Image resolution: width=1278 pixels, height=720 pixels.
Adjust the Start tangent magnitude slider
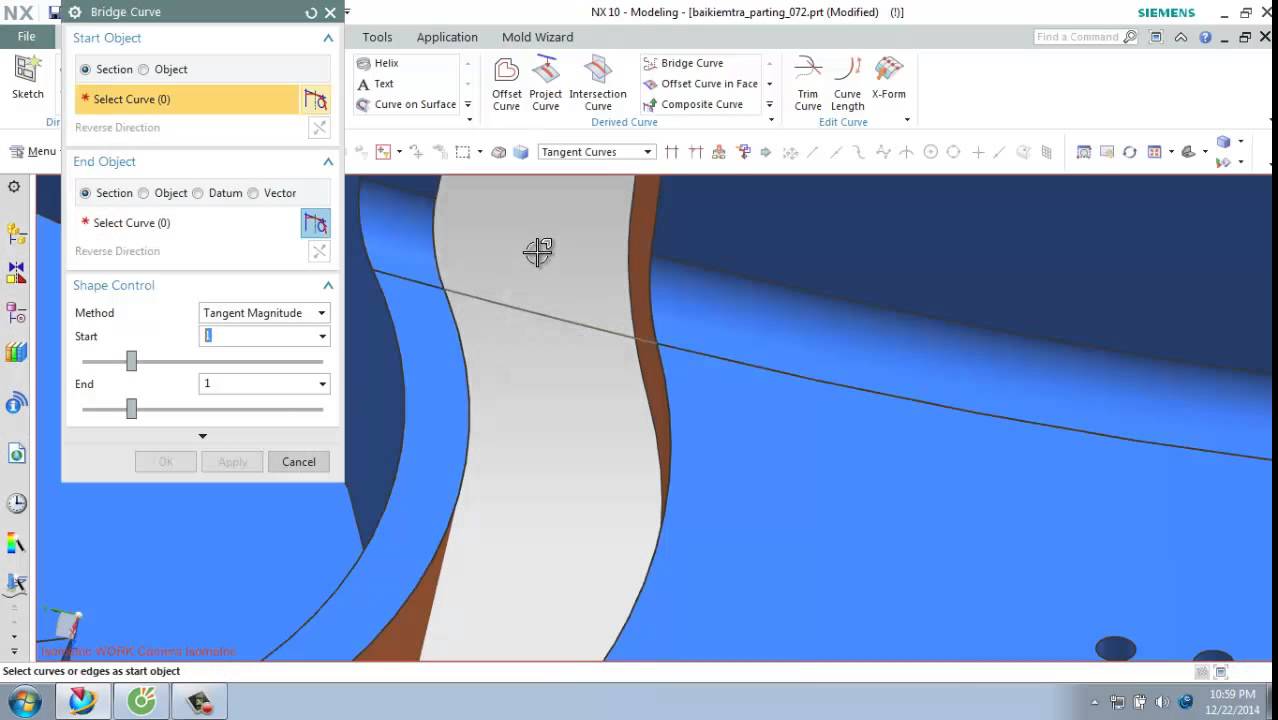click(131, 361)
